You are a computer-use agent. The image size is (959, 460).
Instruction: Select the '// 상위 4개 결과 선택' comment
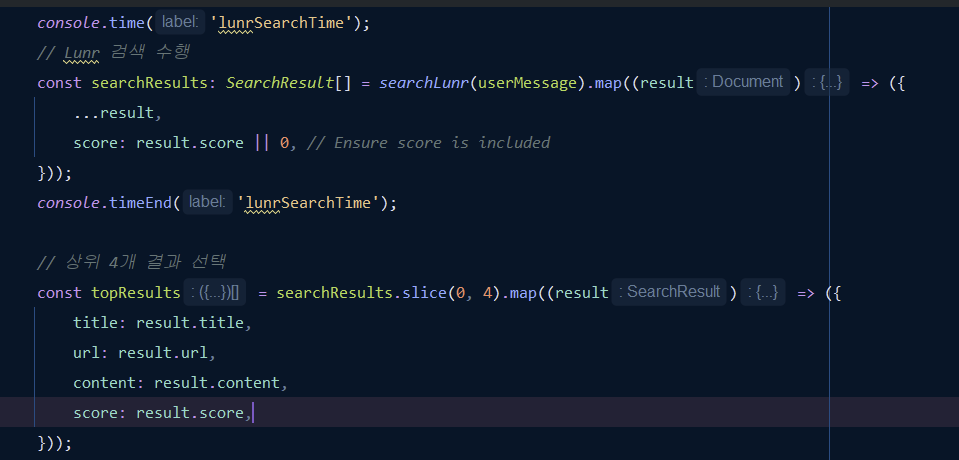click(x=132, y=262)
